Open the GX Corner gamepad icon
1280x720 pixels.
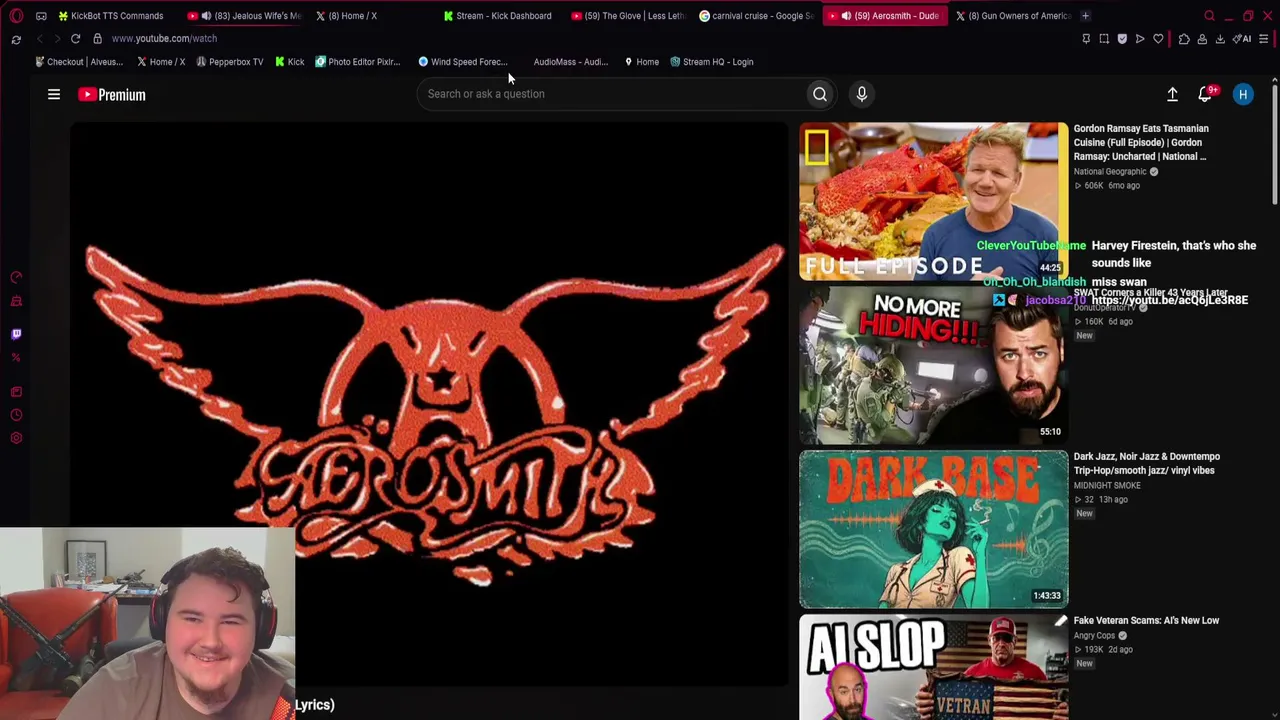pos(41,16)
